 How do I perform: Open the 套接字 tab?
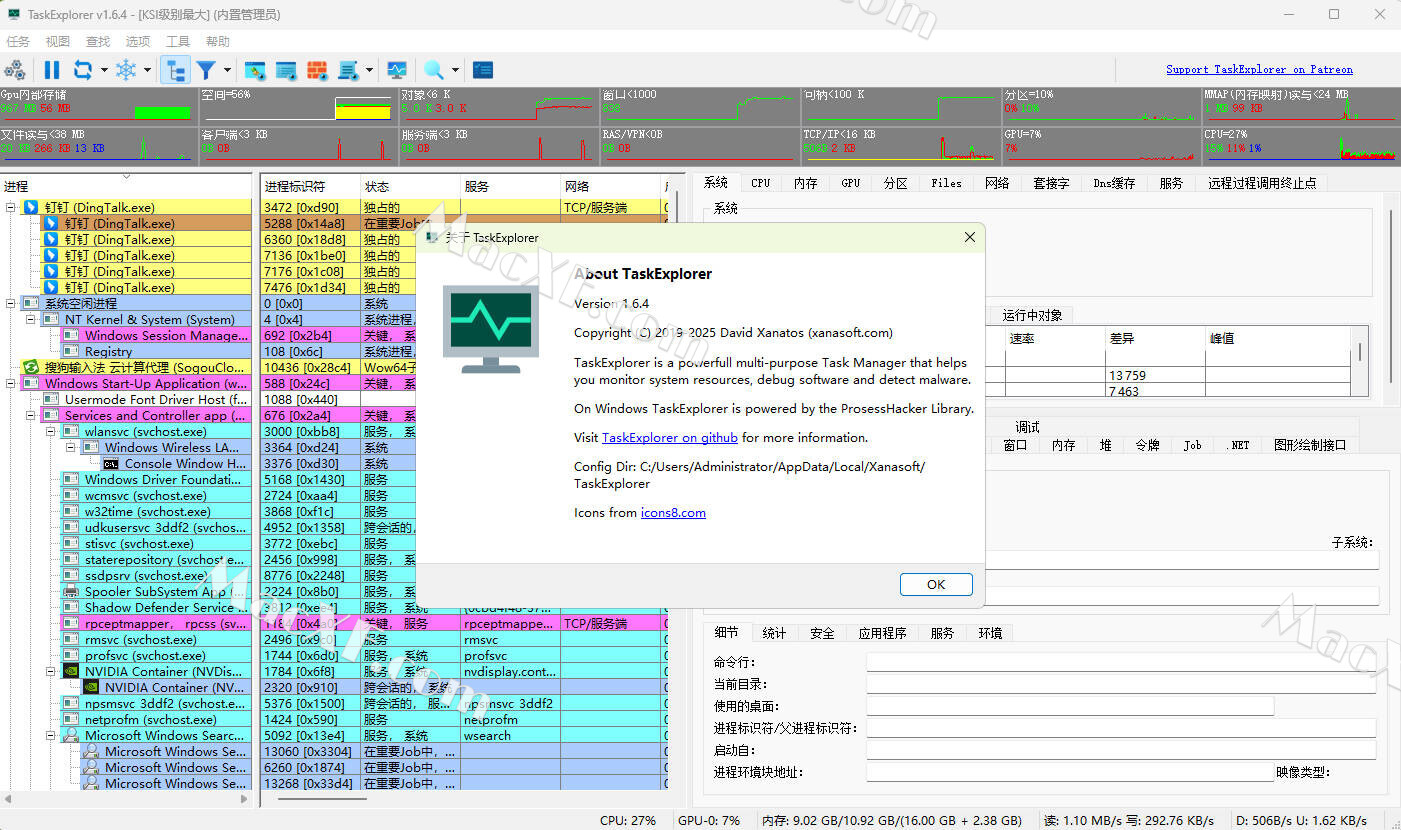coord(1051,183)
